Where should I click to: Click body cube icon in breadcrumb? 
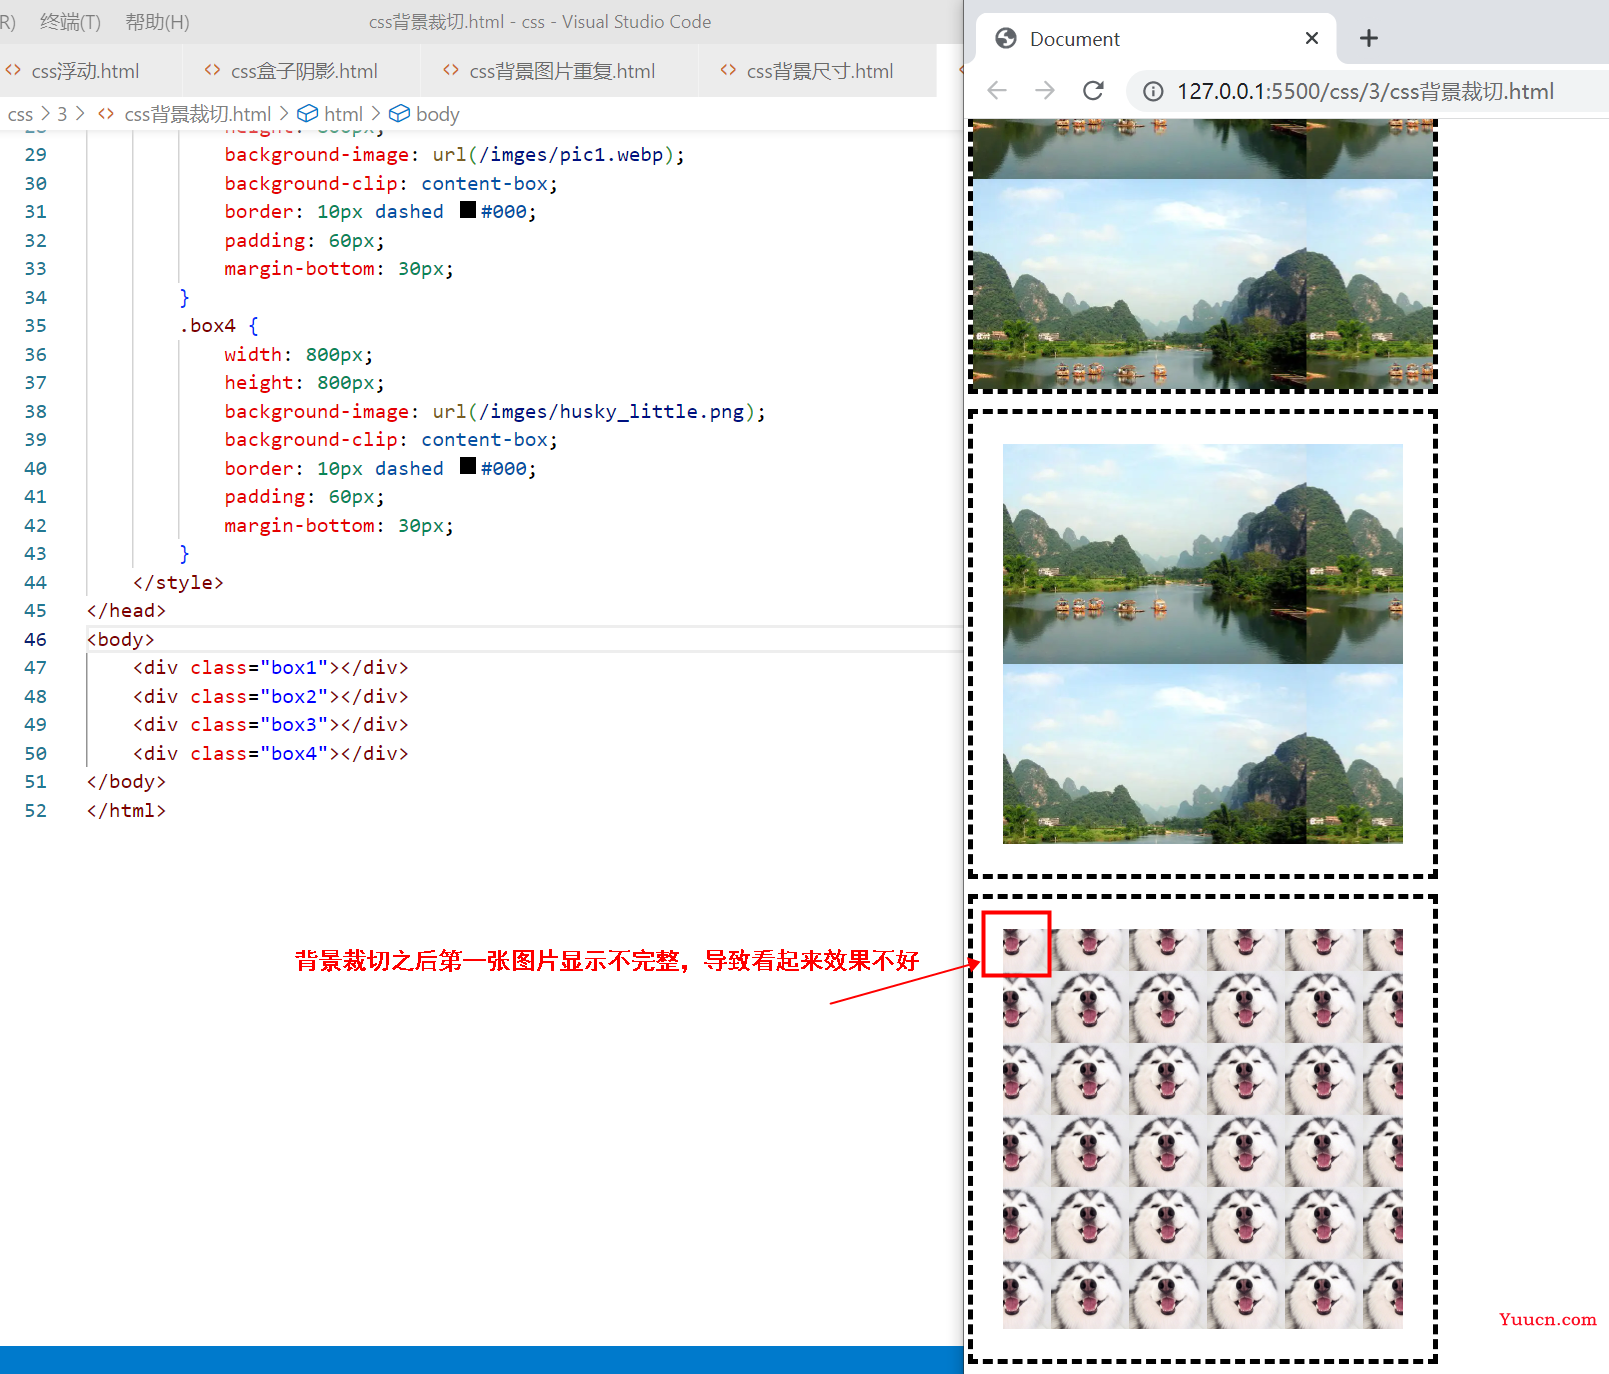click(x=399, y=114)
